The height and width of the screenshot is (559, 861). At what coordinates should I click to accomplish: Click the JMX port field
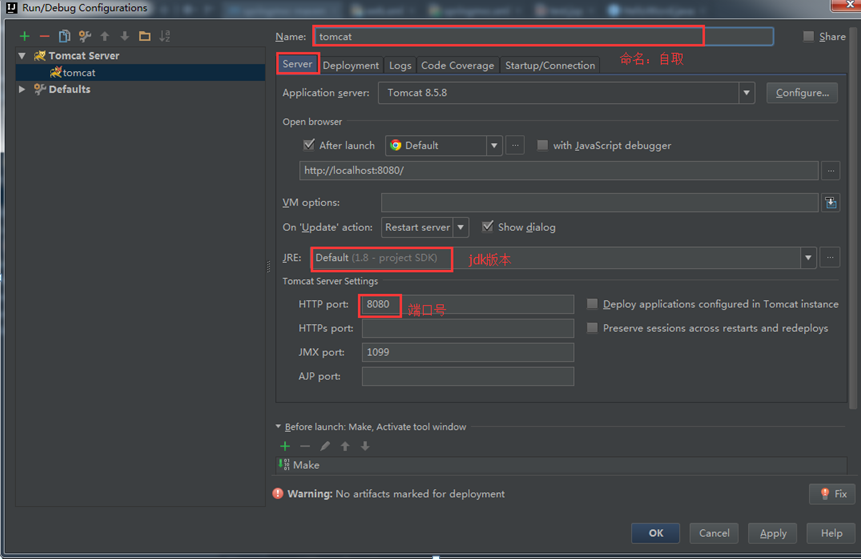(468, 352)
